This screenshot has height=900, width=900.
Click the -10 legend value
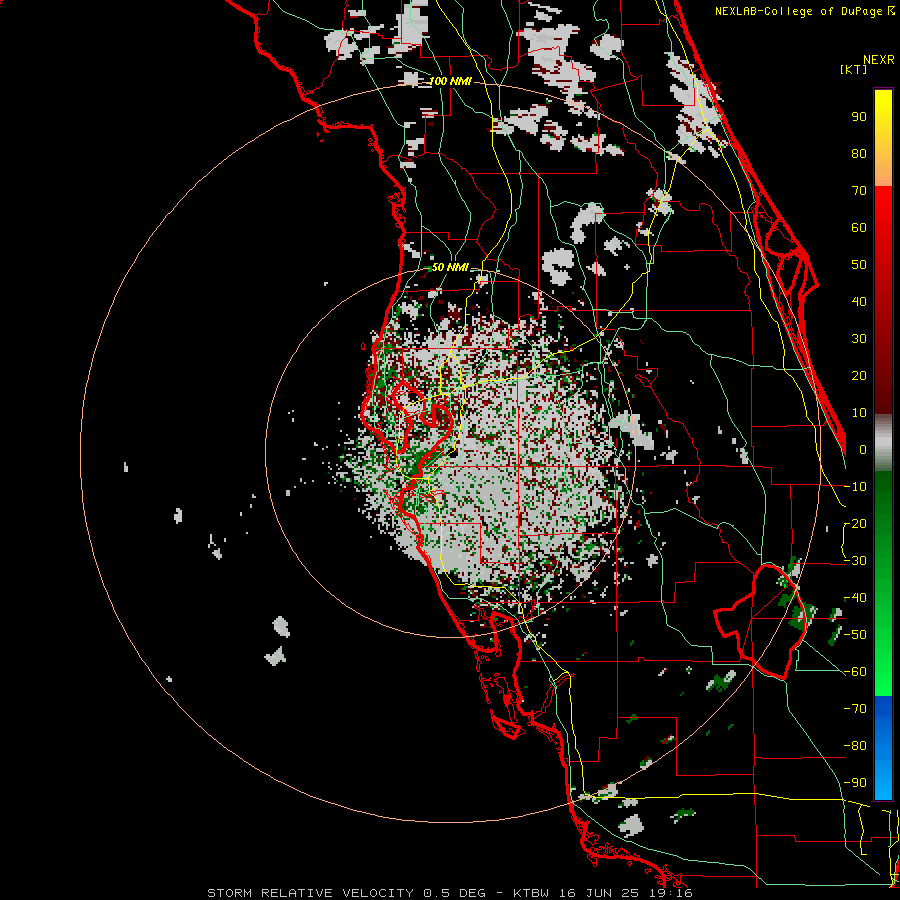(x=855, y=487)
